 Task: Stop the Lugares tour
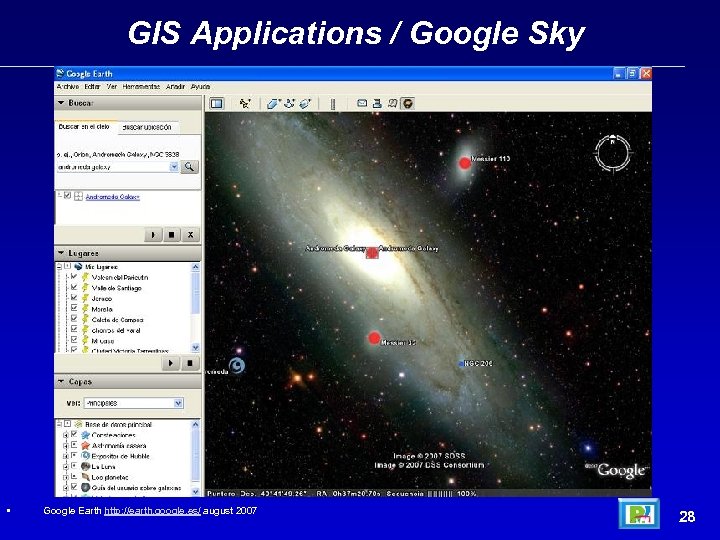click(190, 363)
